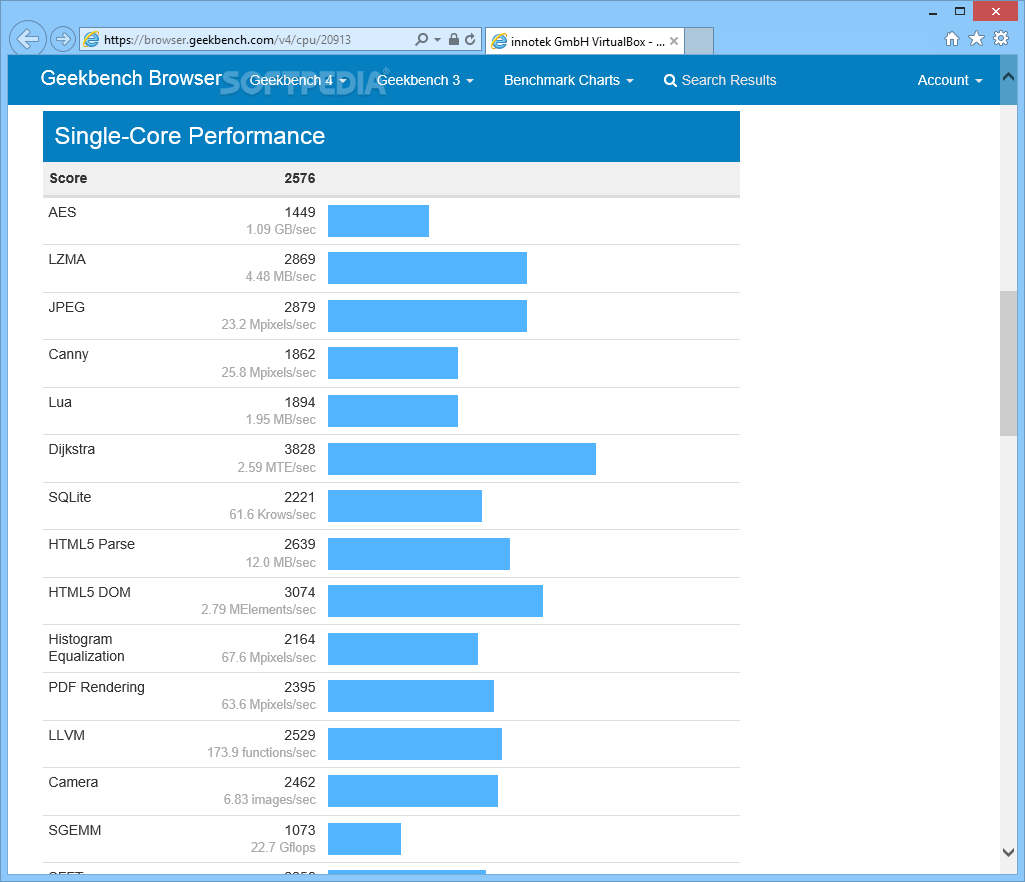Open the Home page icon
Image resolution: width=1025 pixels, height=882 pixels.
tap(952, 39)
